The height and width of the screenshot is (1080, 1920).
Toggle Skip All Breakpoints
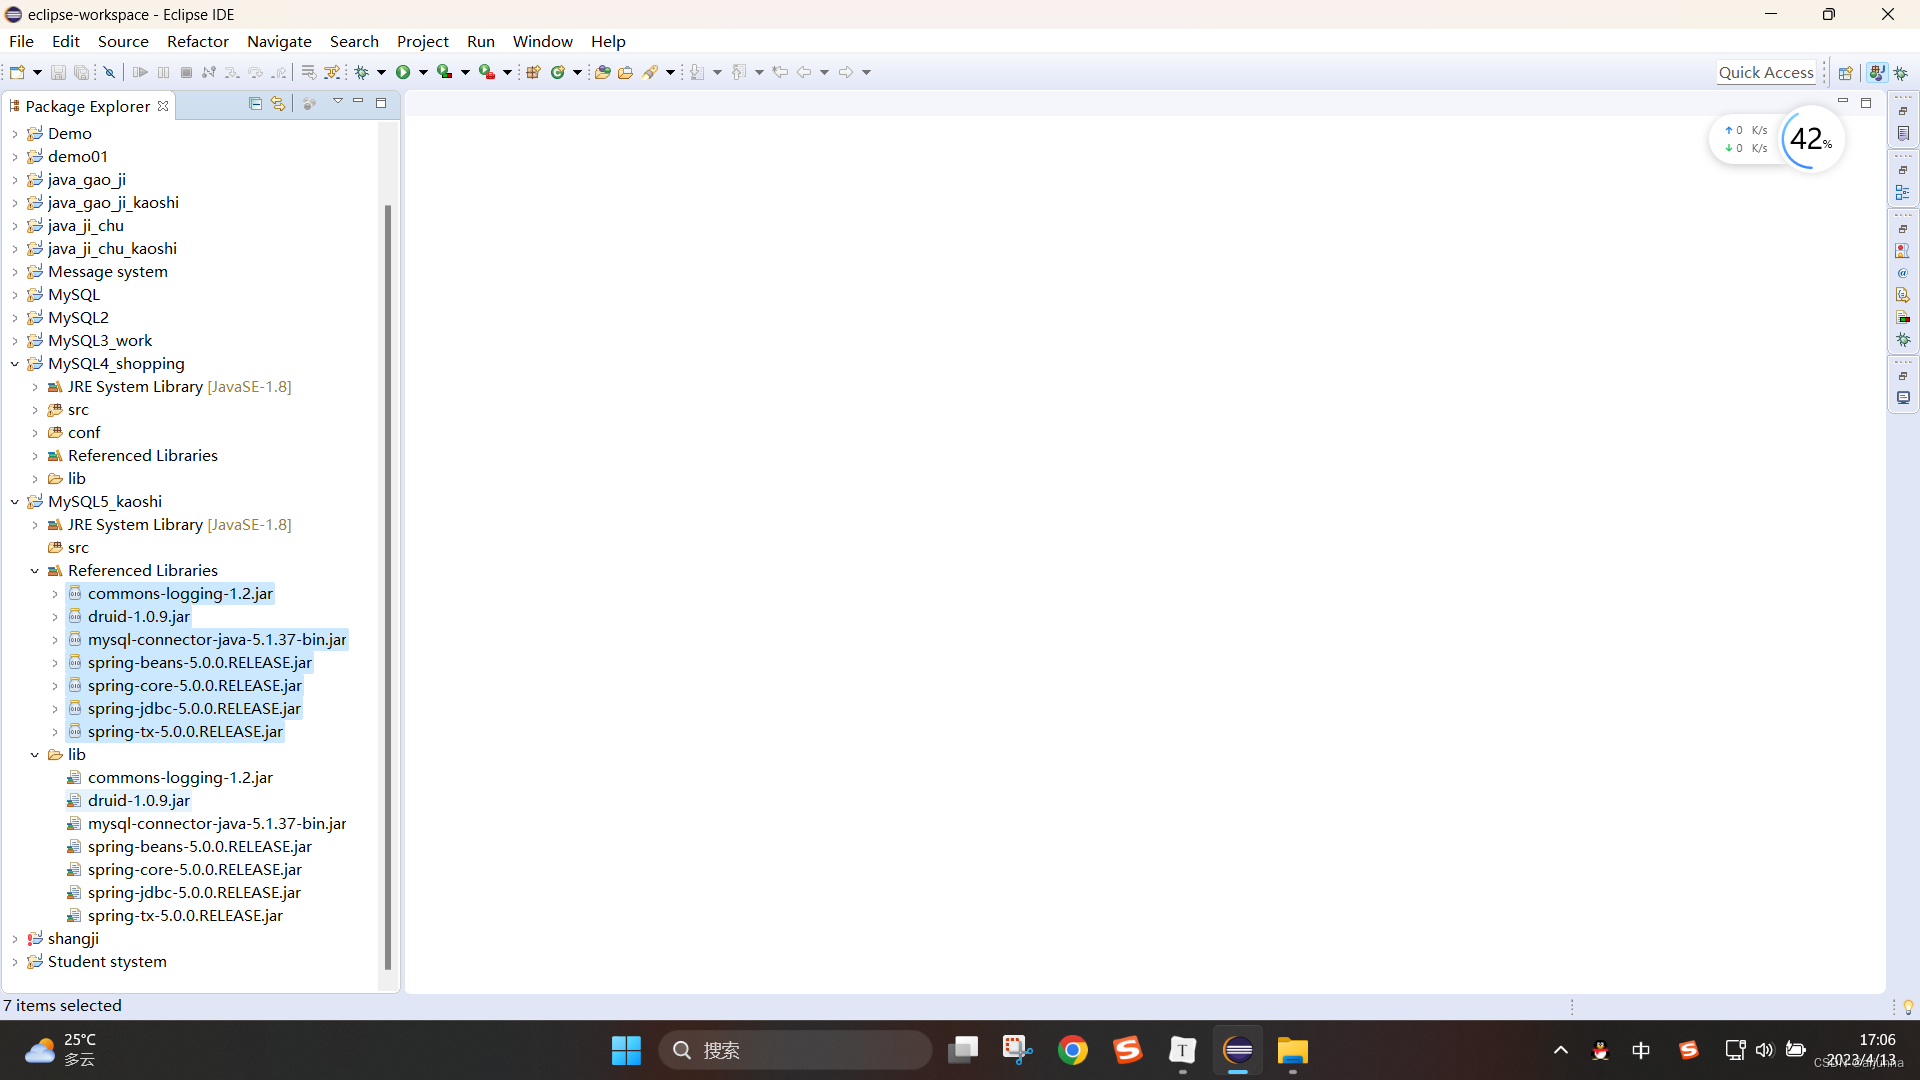pyautogui.click(x=110, y=72)
